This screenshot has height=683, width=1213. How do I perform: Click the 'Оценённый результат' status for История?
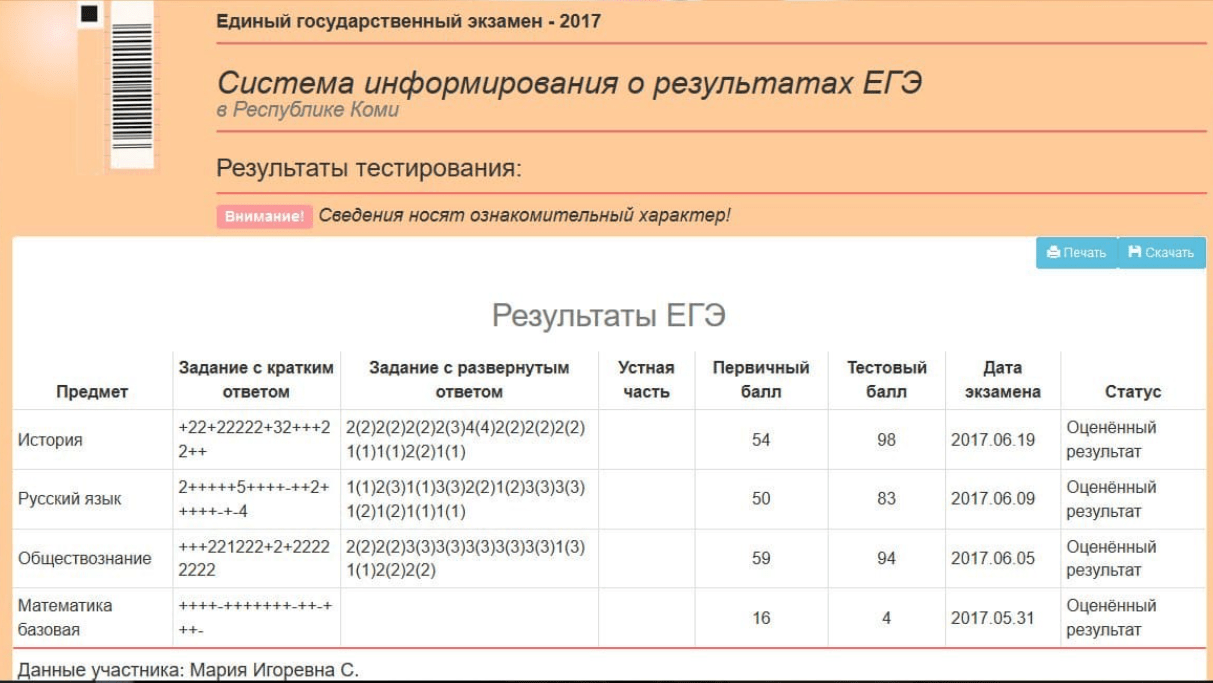(1111, 440)
